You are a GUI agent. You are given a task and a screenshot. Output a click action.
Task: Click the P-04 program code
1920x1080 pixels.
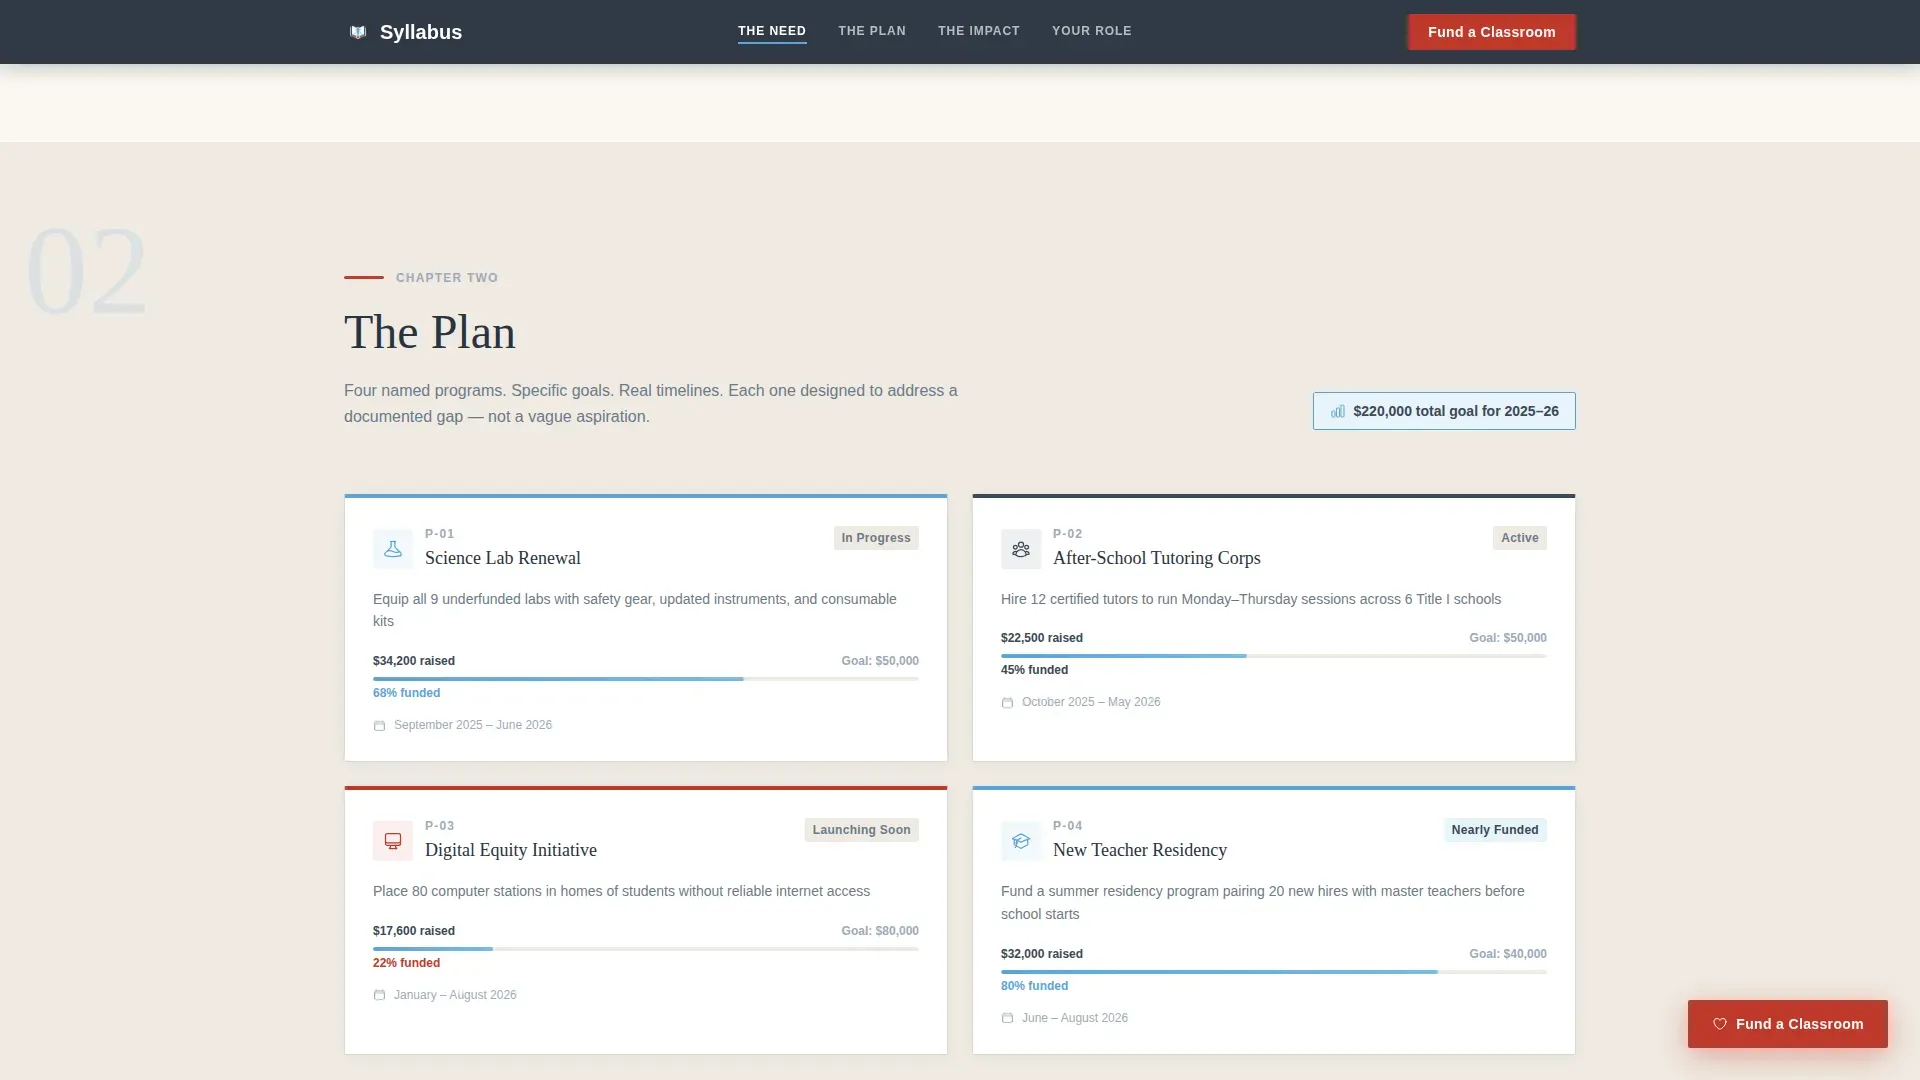(x=1068, y=826)
